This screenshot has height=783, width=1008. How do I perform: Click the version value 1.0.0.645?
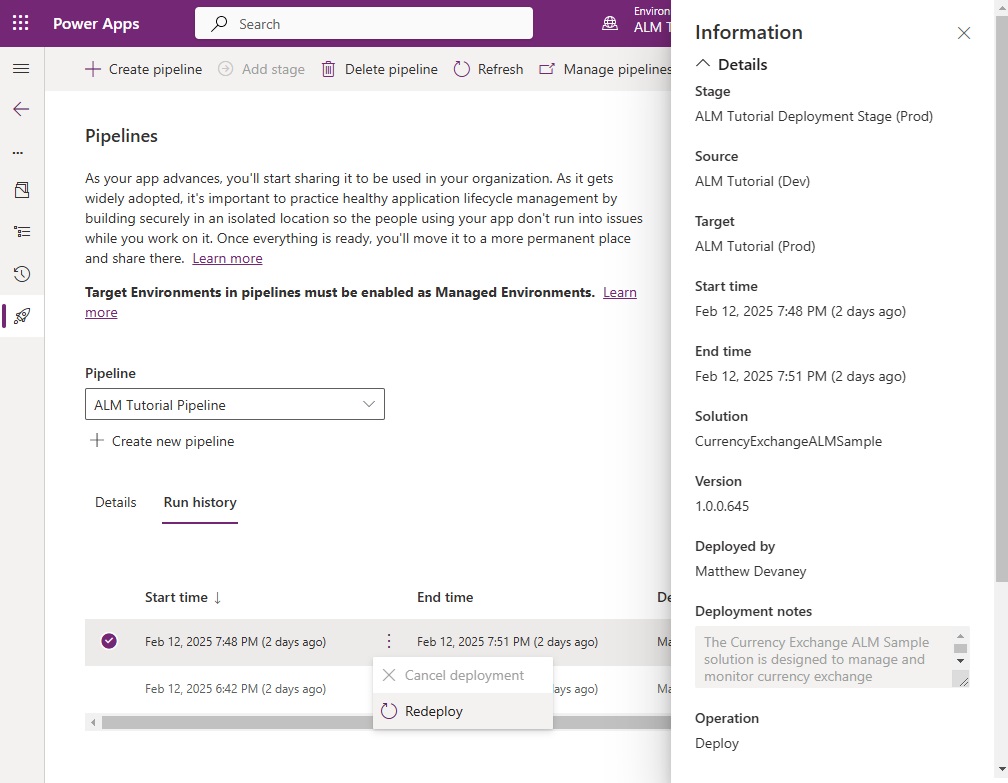coord(722,507)
